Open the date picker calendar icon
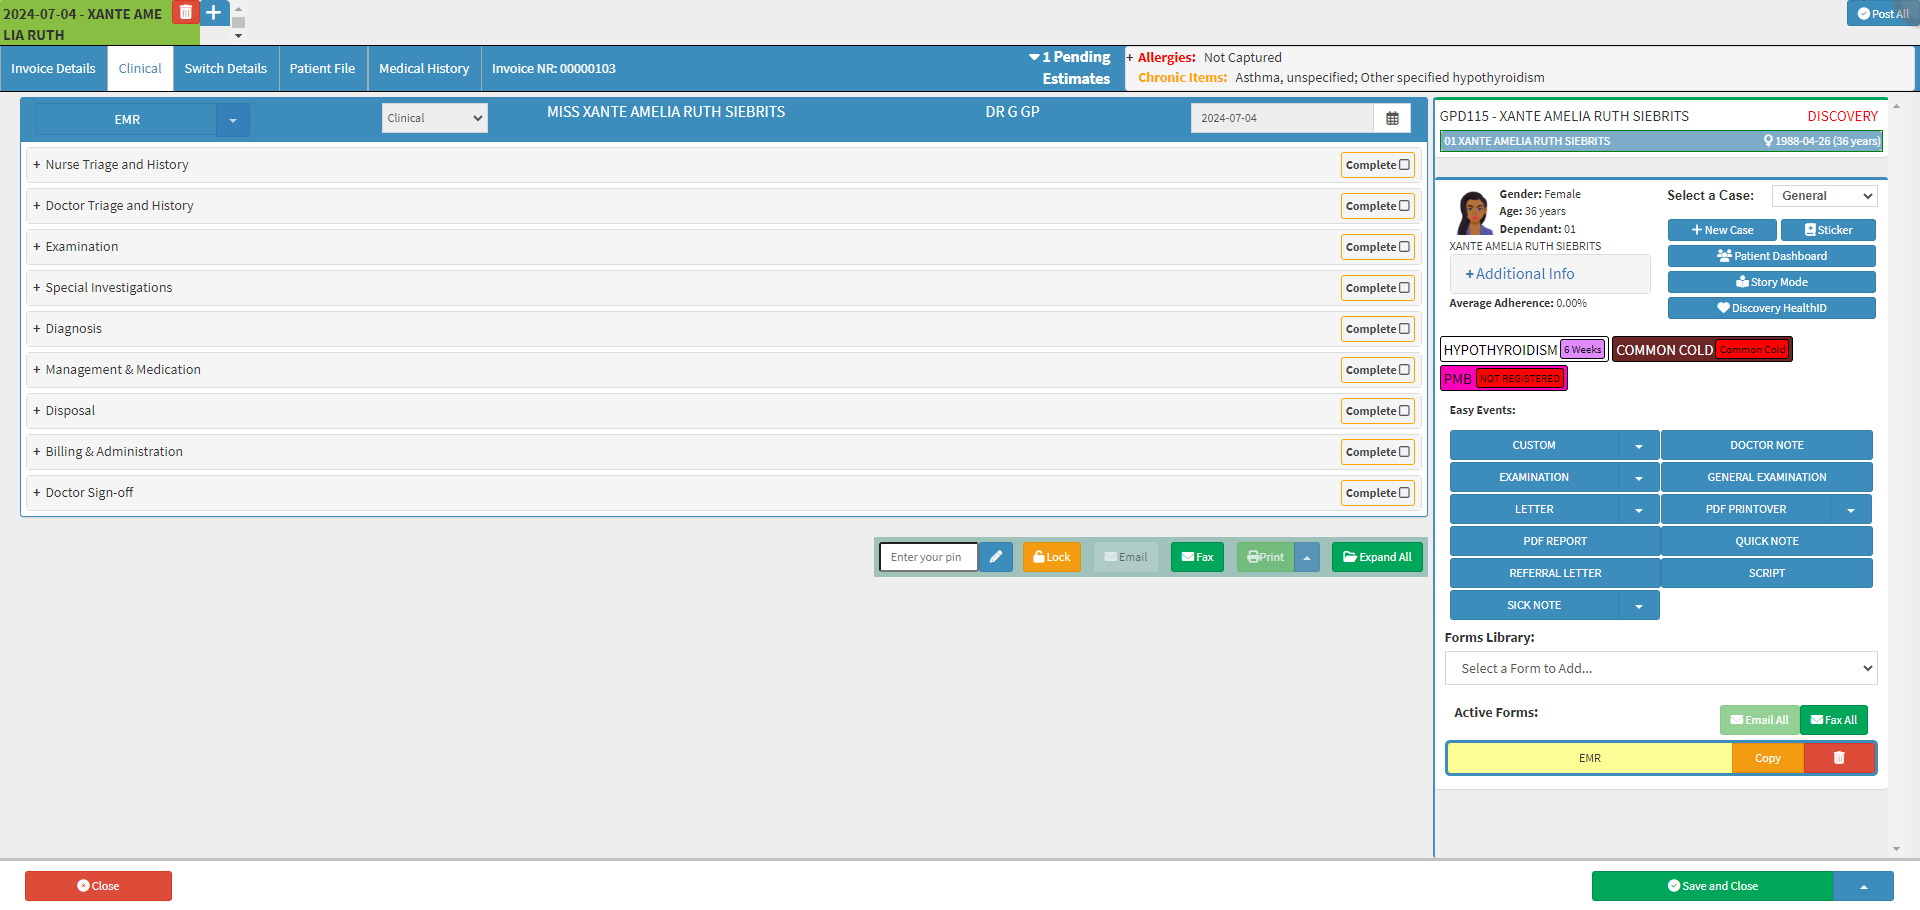1920x910 pixels. tap(1392, 118)
